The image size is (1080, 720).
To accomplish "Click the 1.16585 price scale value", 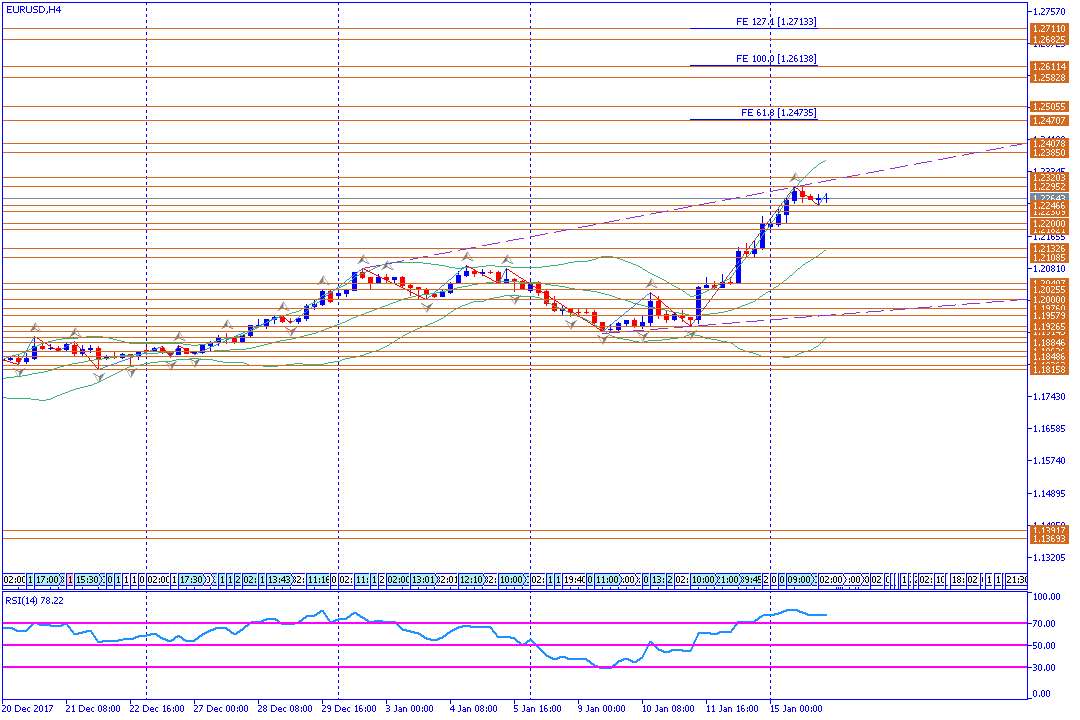I will (1049, 429).
